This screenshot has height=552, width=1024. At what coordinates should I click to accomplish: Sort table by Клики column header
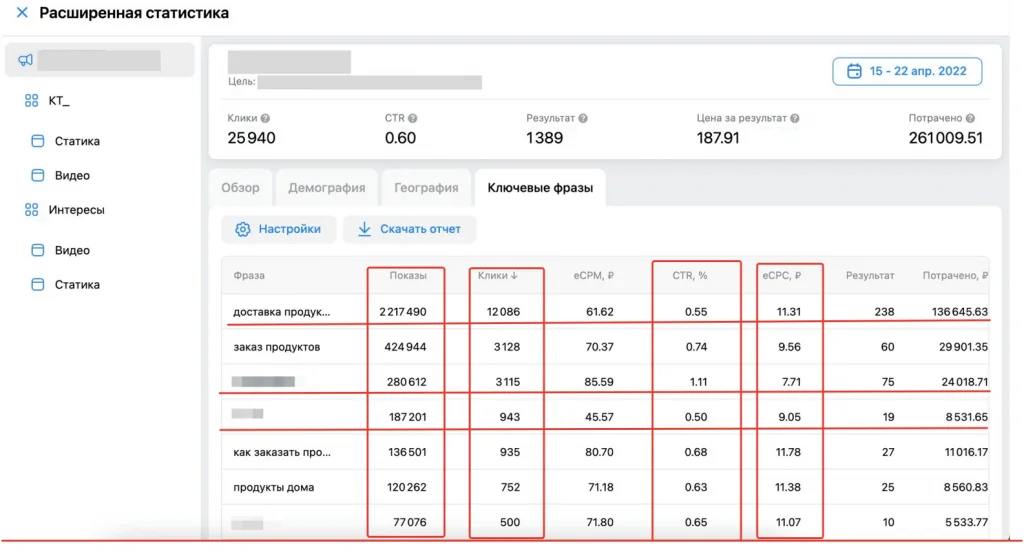point(497,275)
